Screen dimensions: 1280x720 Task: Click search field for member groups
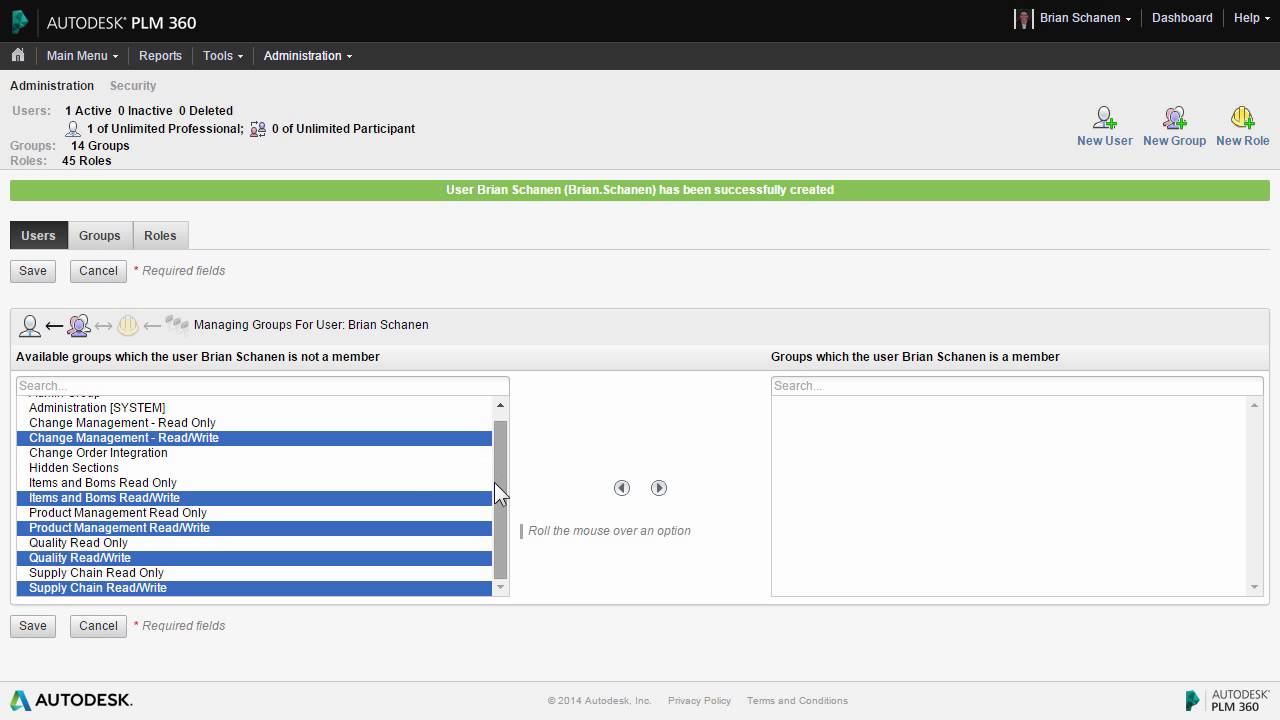pyautogui.click(x=1017, y=386)
